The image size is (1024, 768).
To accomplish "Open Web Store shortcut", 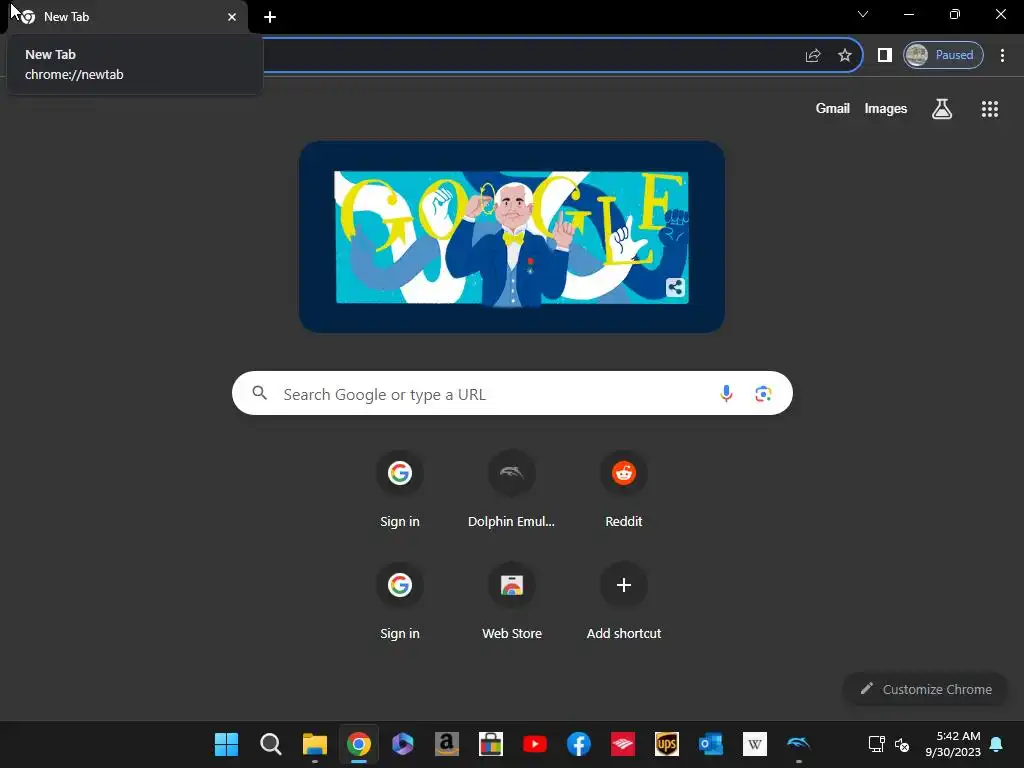I will [x=511, y=601].
